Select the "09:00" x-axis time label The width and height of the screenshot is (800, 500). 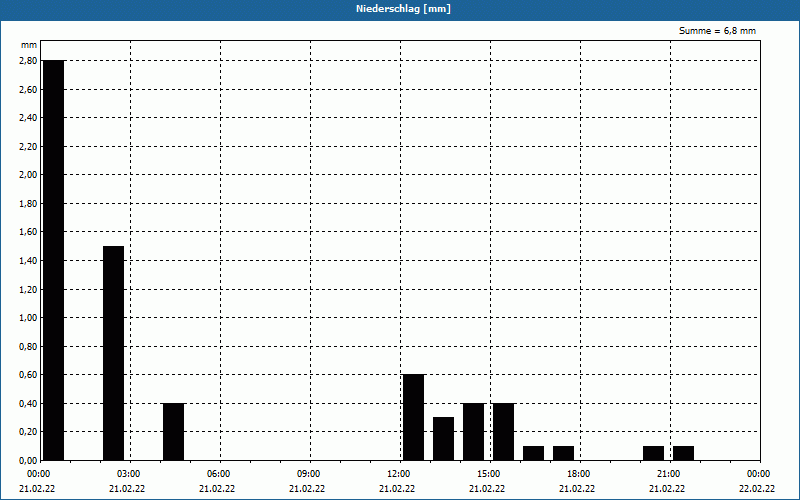[x=310, y=474]
